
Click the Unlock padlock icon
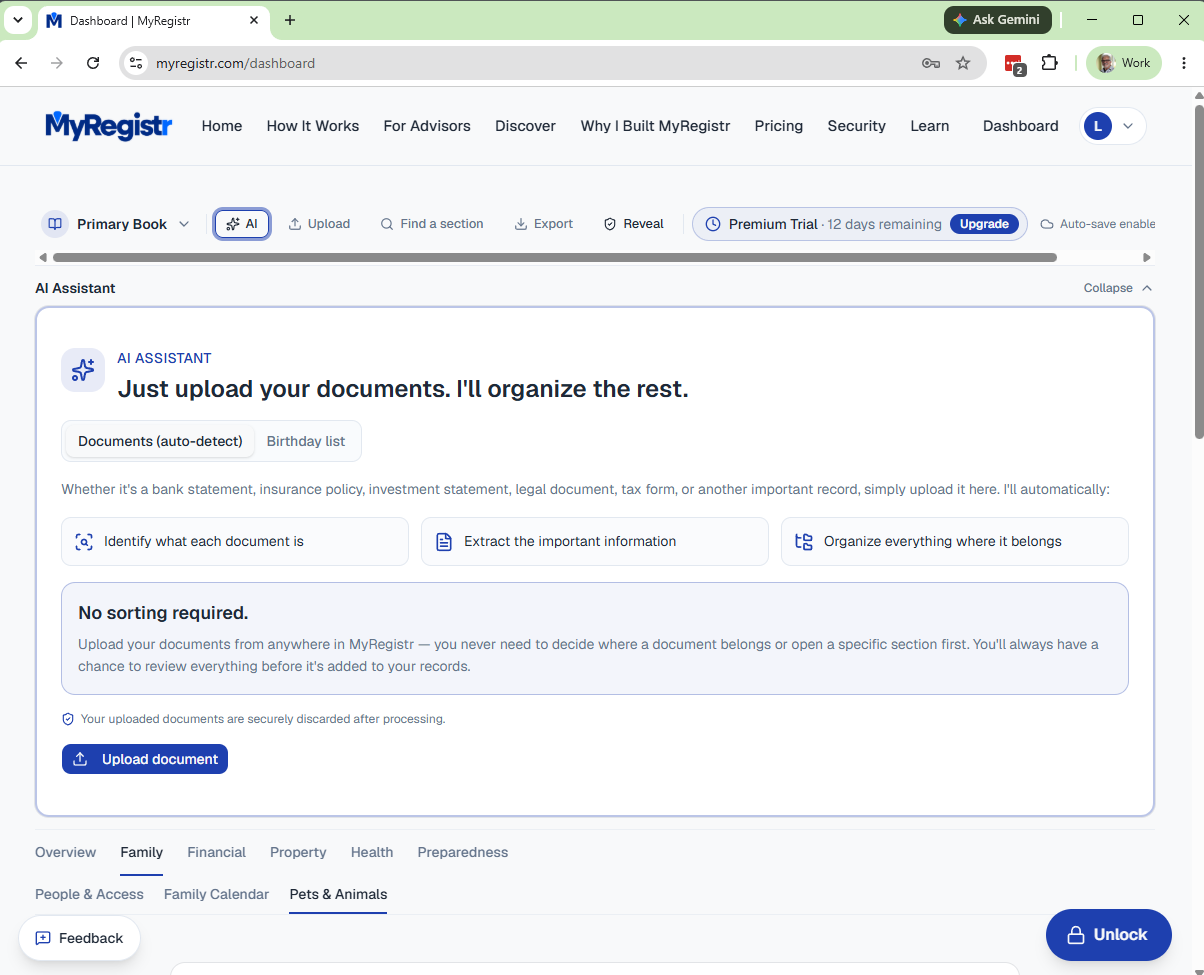pos(1076,935)
